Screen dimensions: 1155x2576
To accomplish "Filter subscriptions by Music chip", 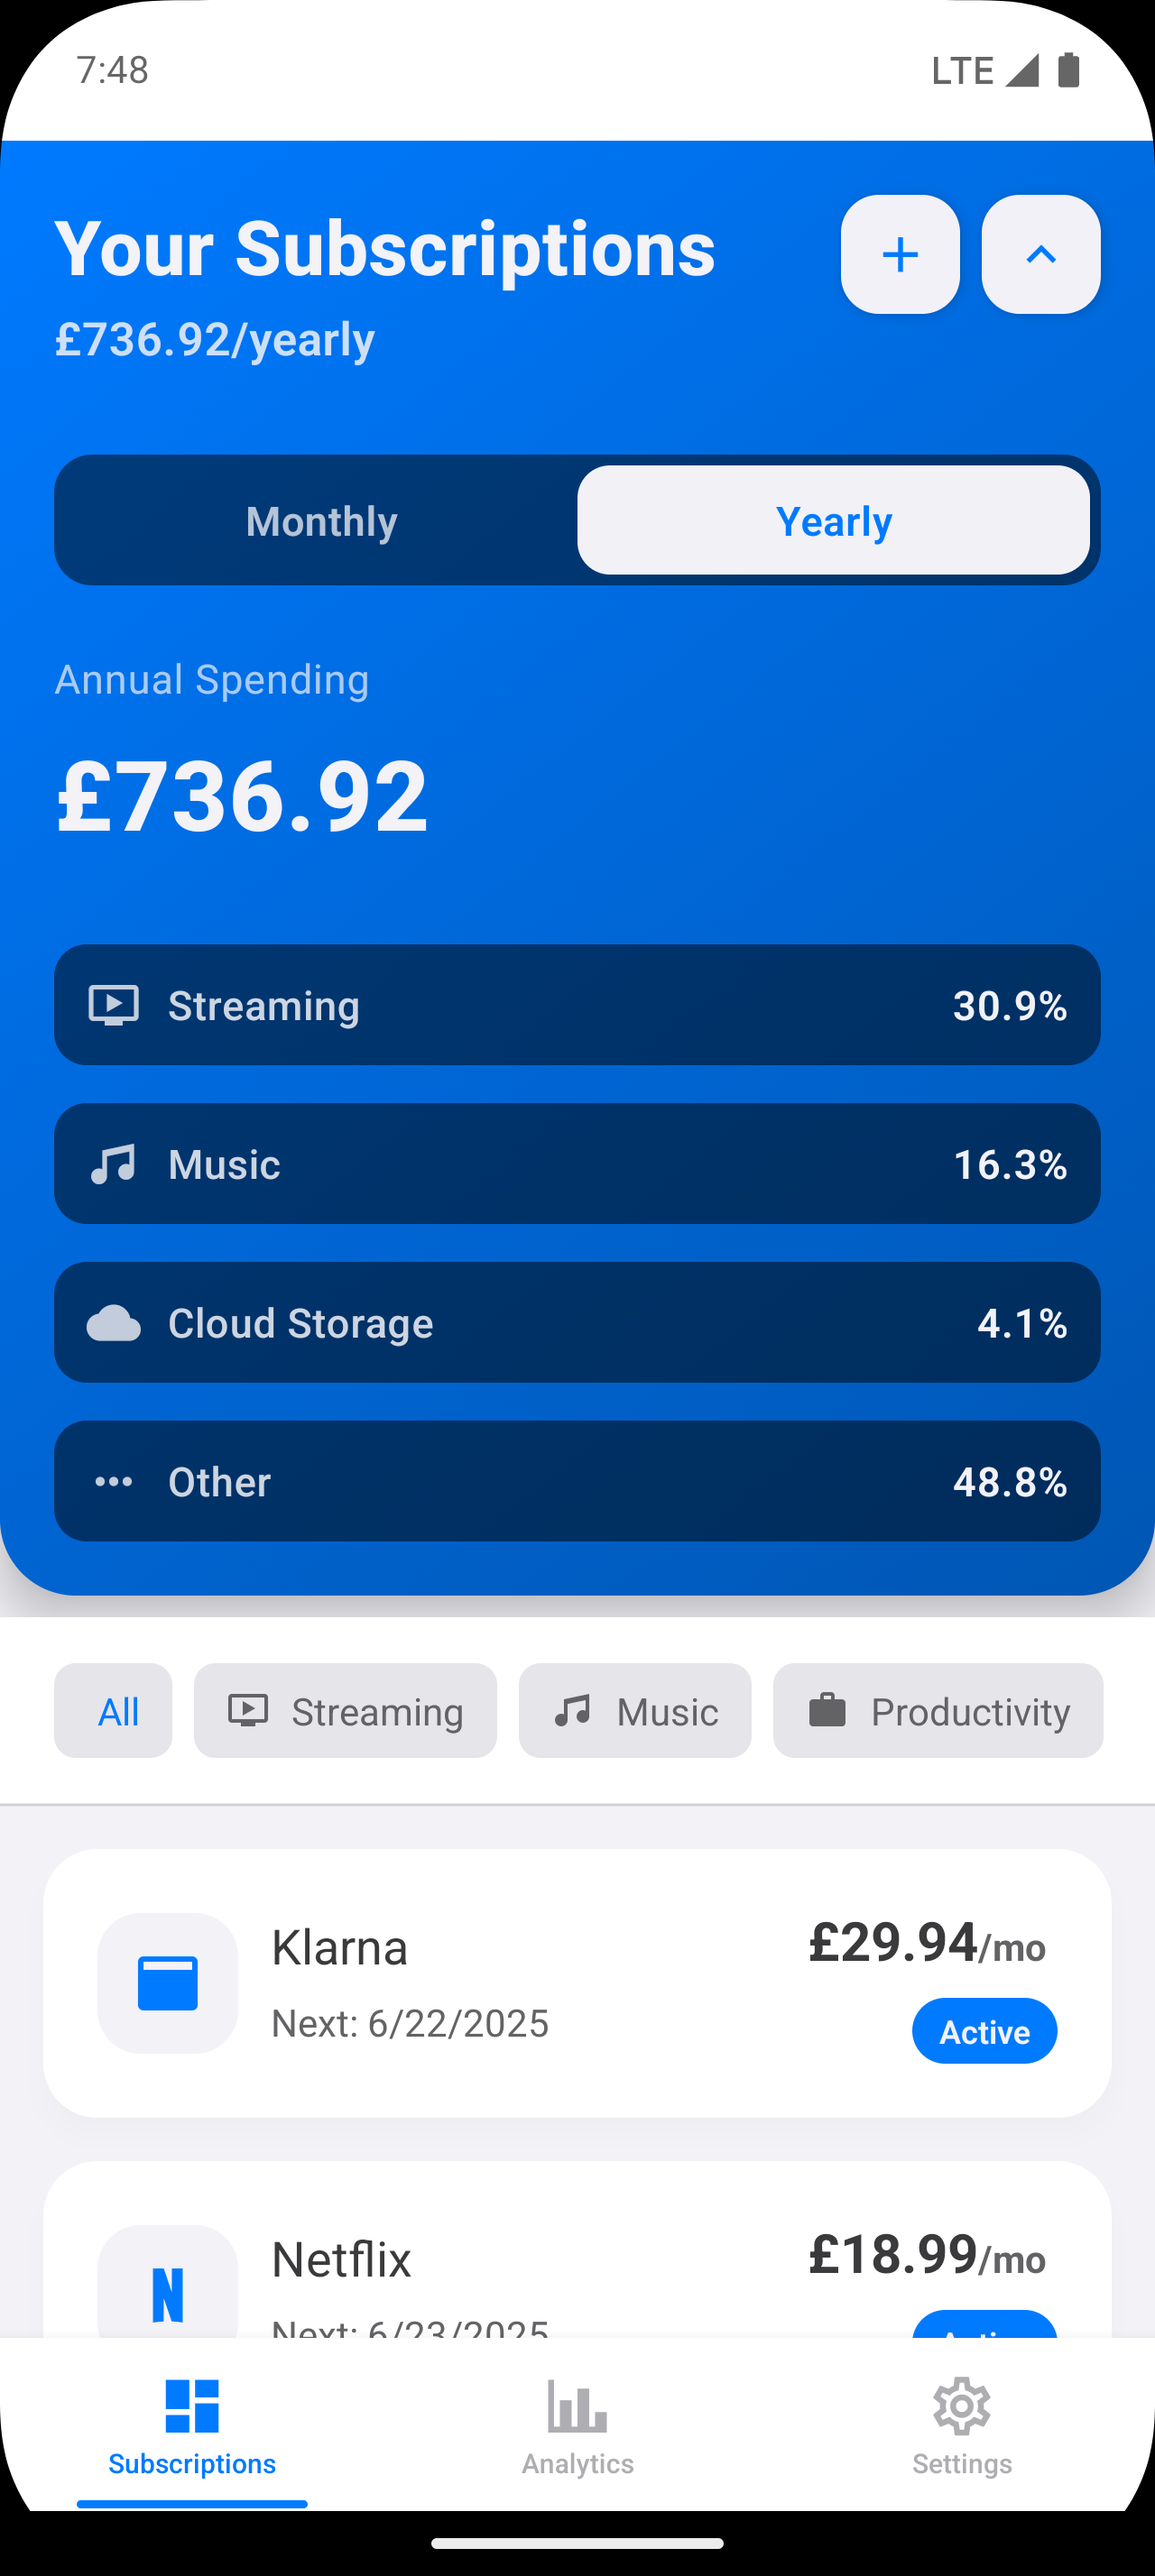I will tap(635, 1711).
